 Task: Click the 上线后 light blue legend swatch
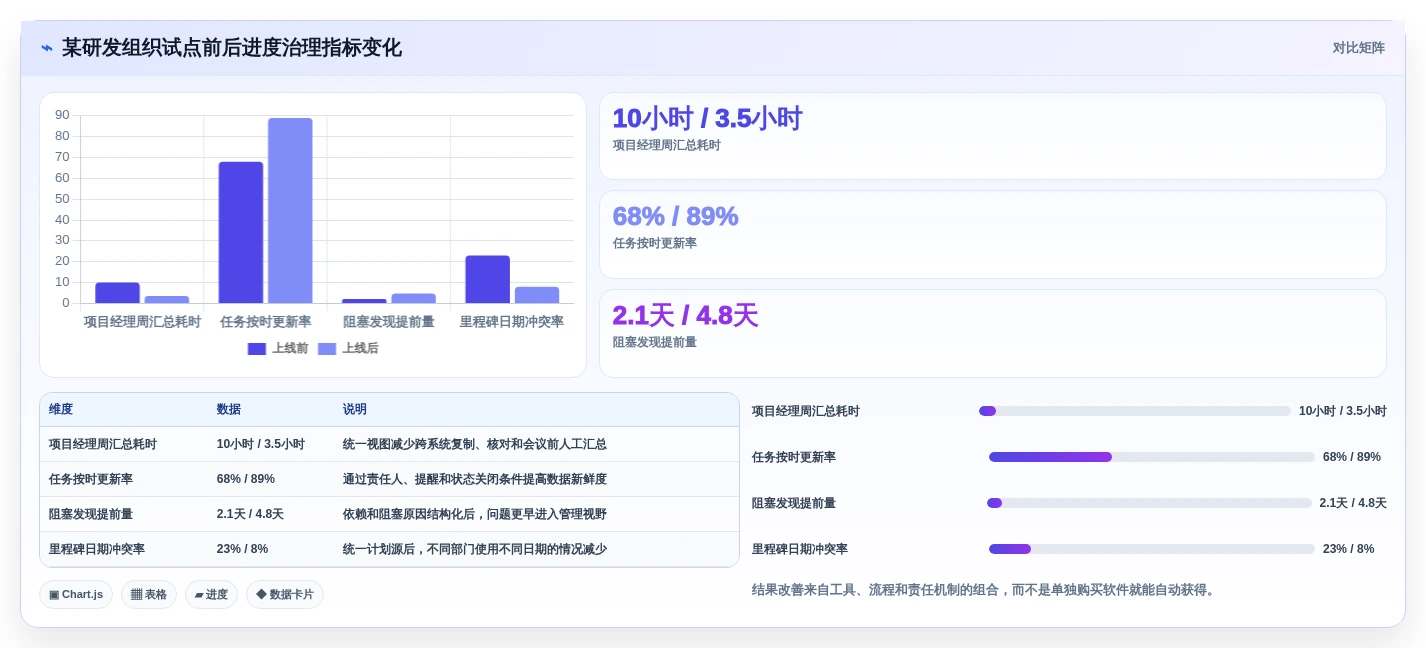pos(327,349)
